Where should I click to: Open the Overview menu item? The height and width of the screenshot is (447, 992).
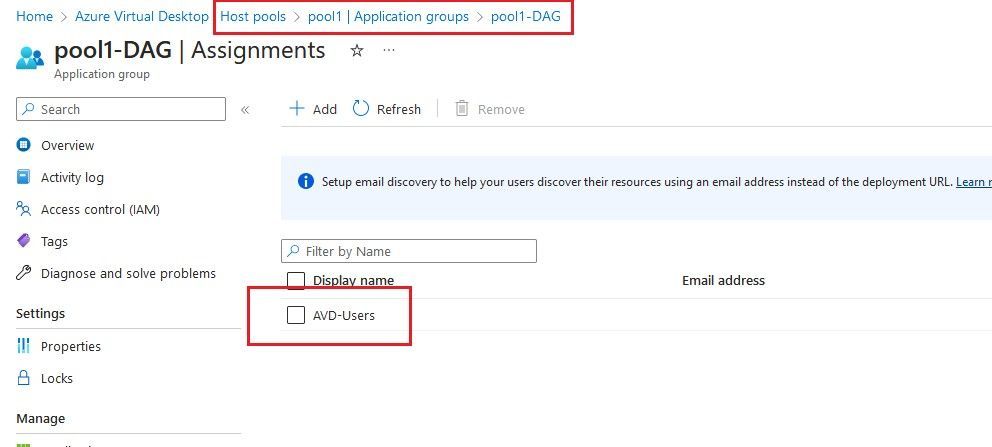point(67,145)
